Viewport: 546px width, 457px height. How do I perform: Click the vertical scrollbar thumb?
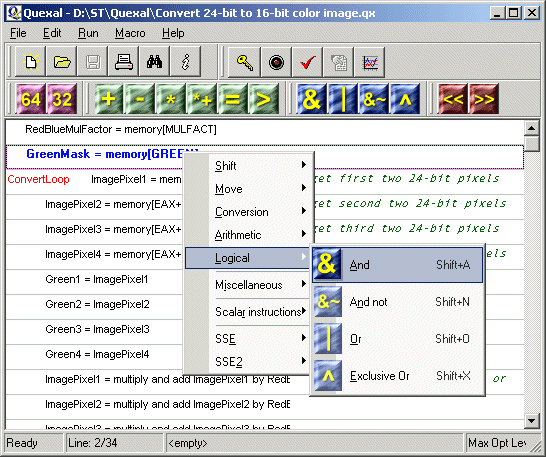[x=532, y=144]
